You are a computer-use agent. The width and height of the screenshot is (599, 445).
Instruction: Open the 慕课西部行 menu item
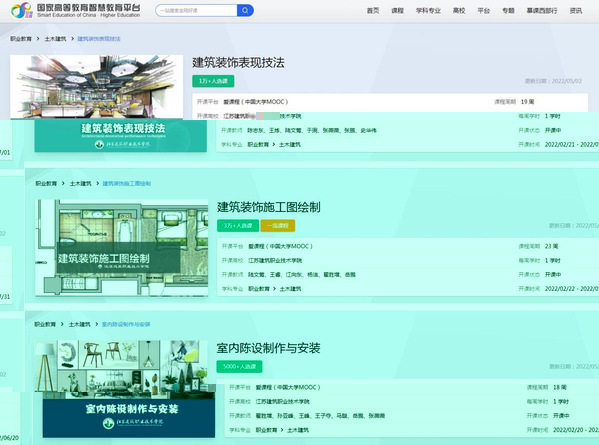(x=542, y=11)
